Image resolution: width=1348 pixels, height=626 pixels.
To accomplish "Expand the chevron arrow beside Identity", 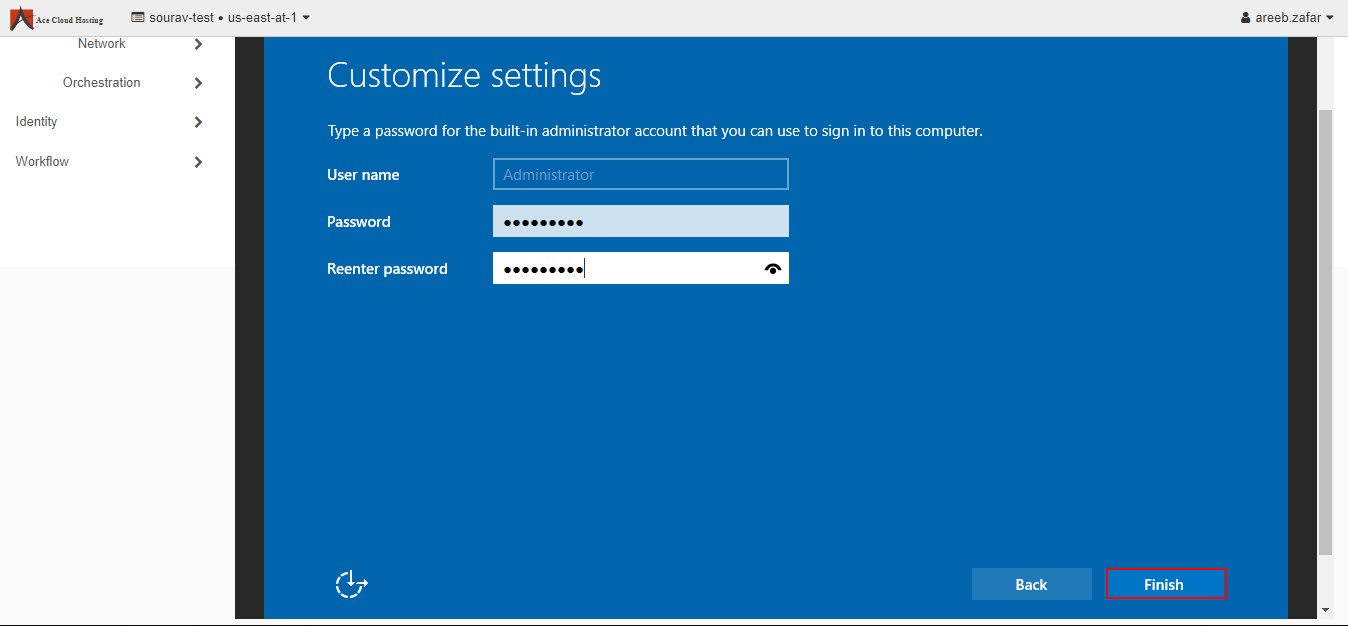I will click(x=198, y=122).
